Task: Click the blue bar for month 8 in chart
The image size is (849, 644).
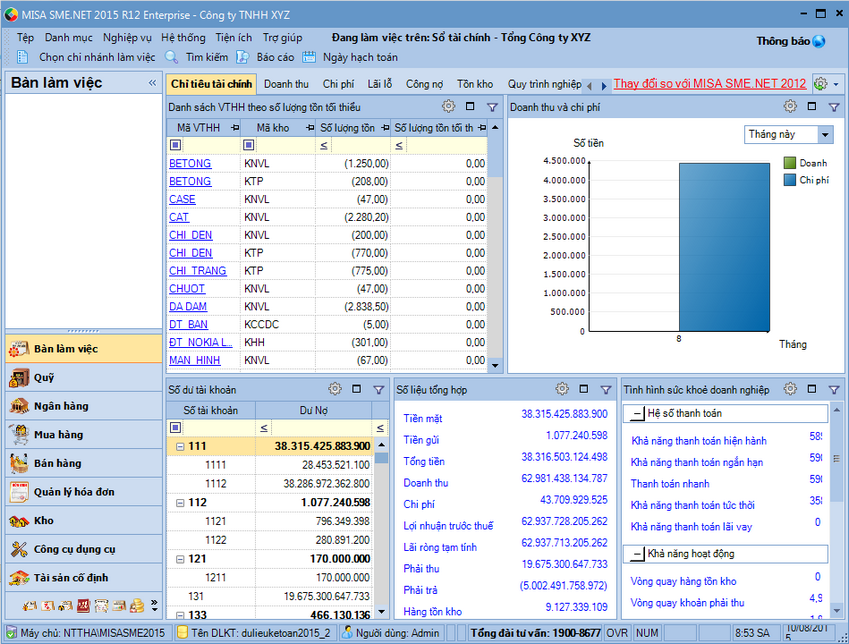Action: [724, 247]
